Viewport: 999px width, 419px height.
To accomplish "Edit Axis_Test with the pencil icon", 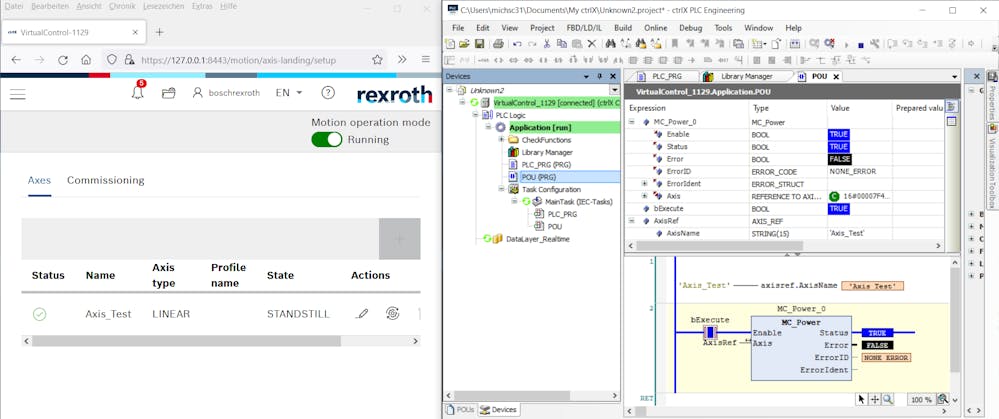I will (362, 314).
